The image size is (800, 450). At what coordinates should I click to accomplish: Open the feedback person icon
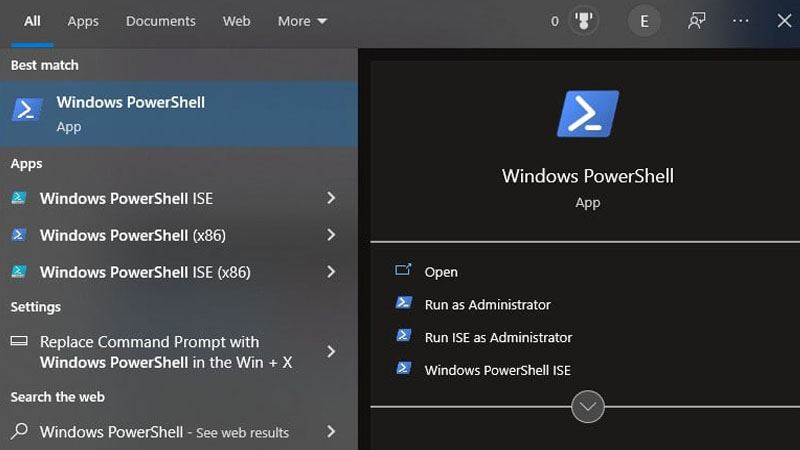(x=696, y=21)
